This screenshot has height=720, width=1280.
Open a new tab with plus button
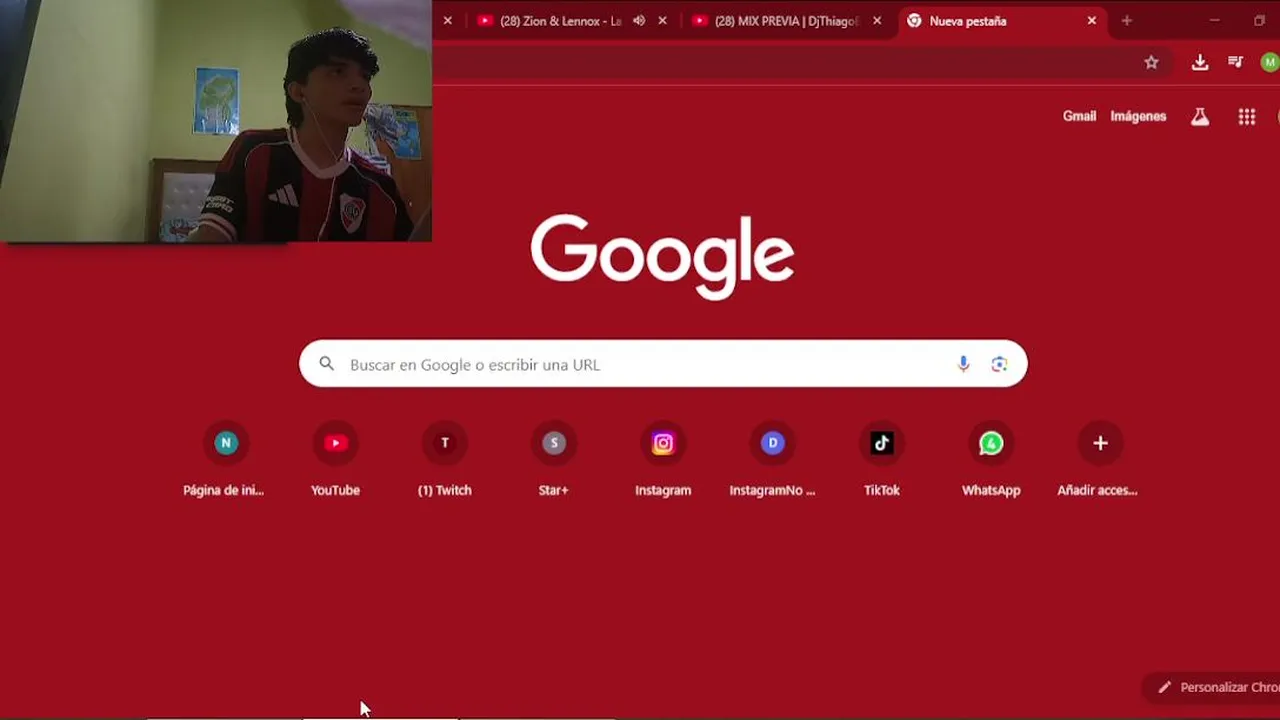pyautogui.click(x=1127, y=20)
